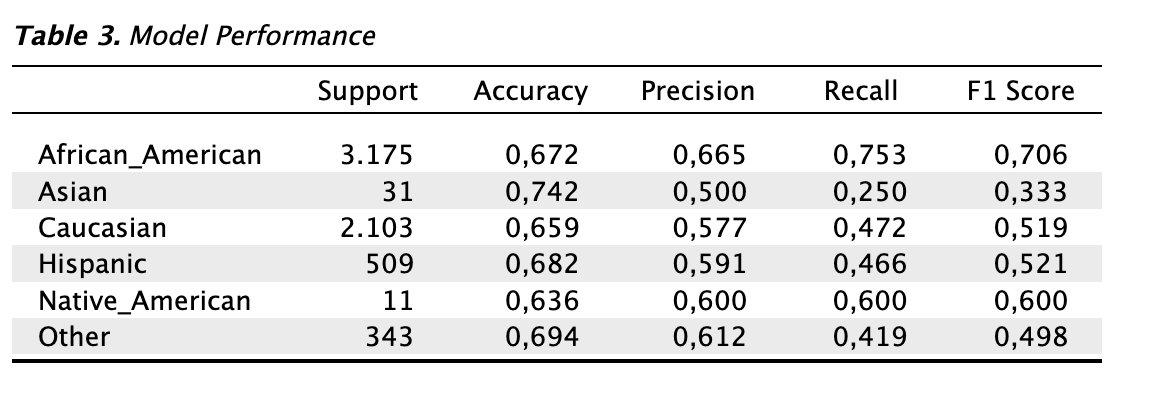Viewport: 1152px width, 394px height.
Task: Select the Asian row label
Action: pyautogui.click(x=72, y=192)
